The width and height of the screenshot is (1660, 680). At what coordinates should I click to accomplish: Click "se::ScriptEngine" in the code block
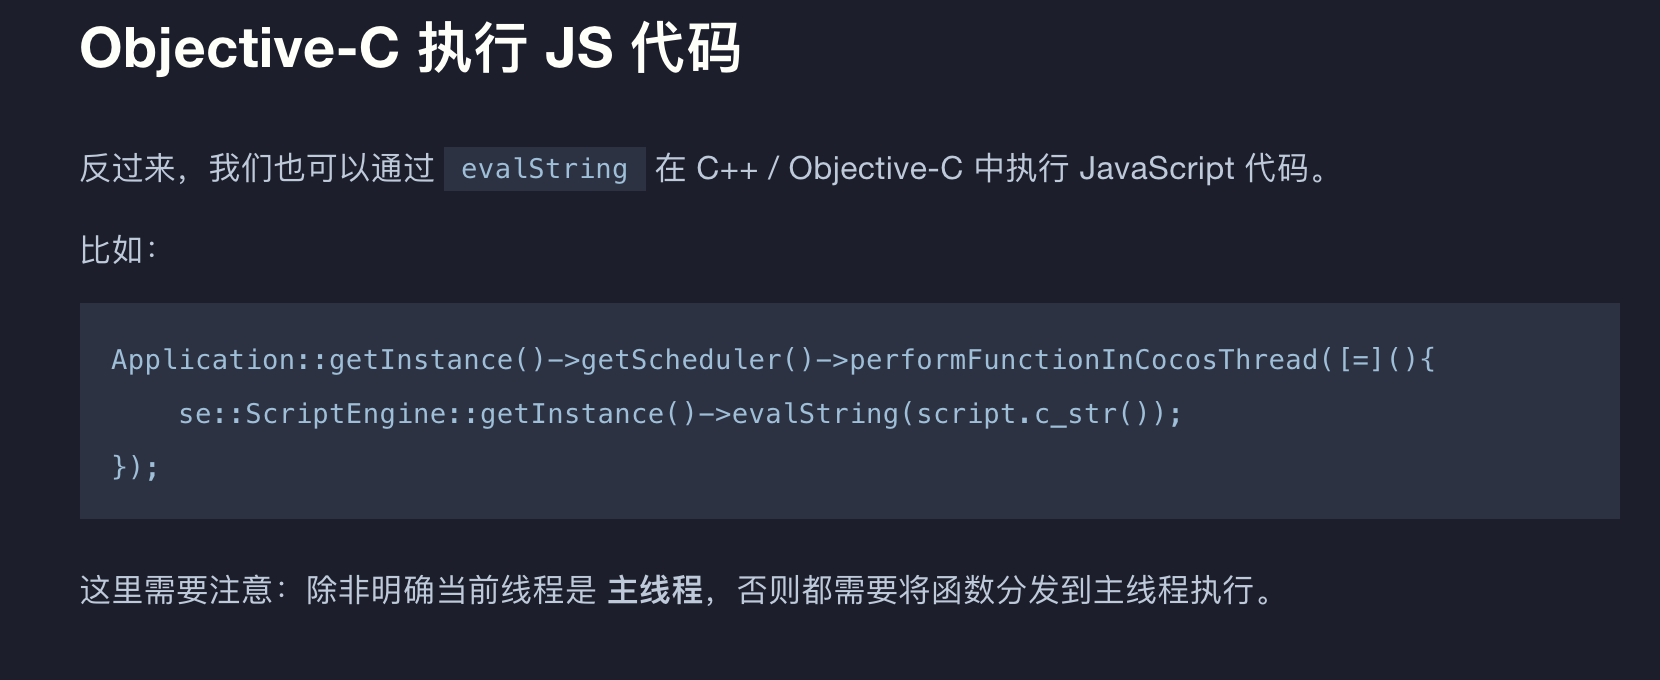coord(312,414)
